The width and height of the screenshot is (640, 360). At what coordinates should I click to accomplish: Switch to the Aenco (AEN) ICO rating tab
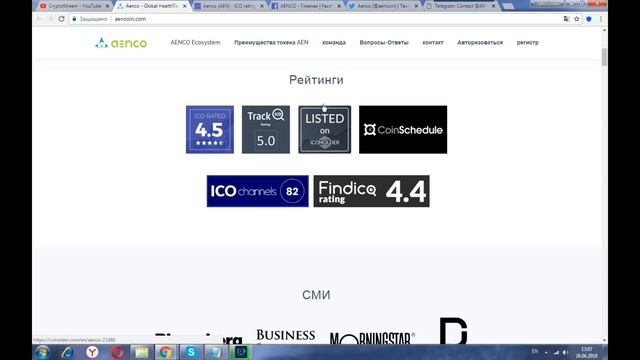[229, 6]
